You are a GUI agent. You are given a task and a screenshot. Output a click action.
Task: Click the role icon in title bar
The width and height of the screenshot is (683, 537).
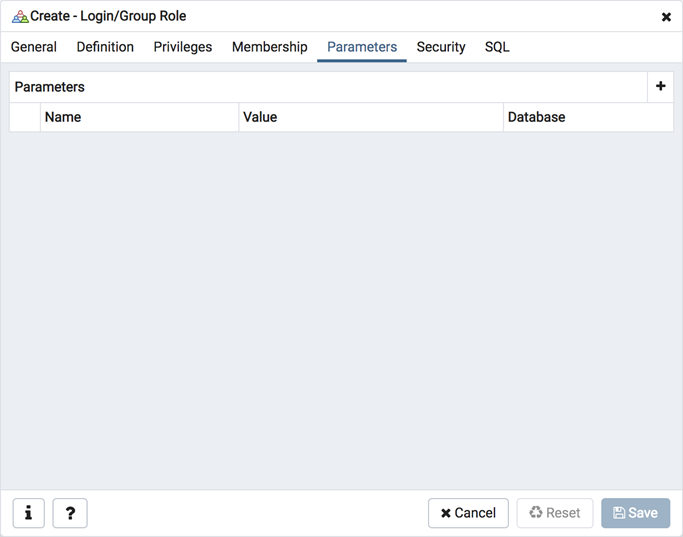point(19,17)
